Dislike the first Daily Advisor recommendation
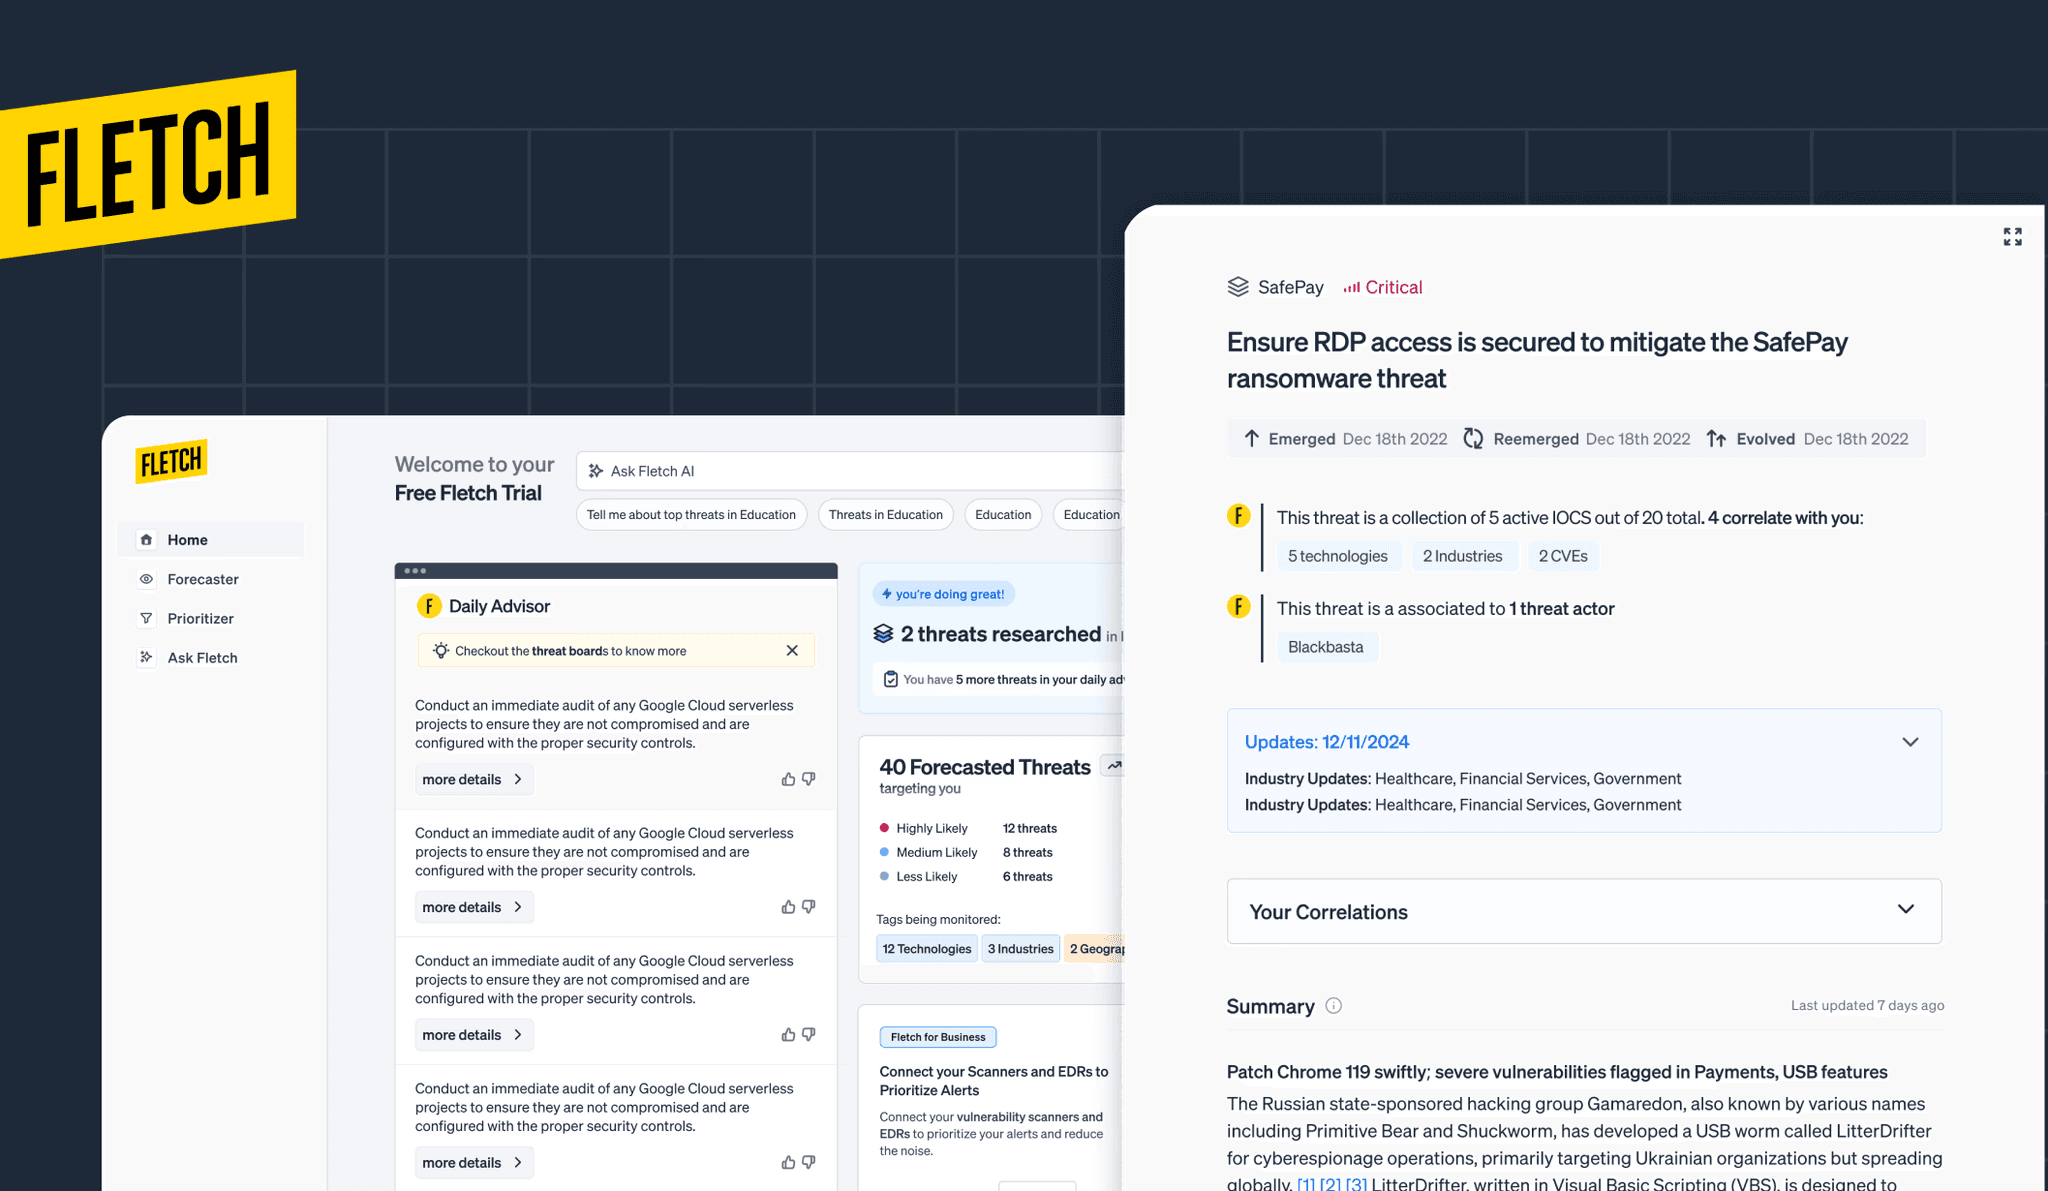 [x=809, y=779]
